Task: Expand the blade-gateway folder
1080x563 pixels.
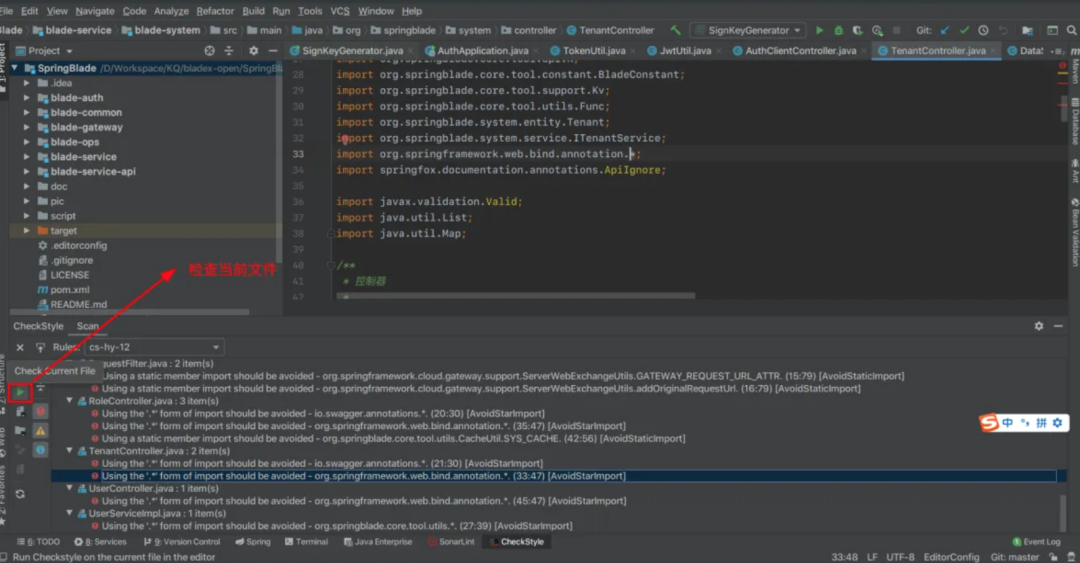Action: click(x=27, y=127)
